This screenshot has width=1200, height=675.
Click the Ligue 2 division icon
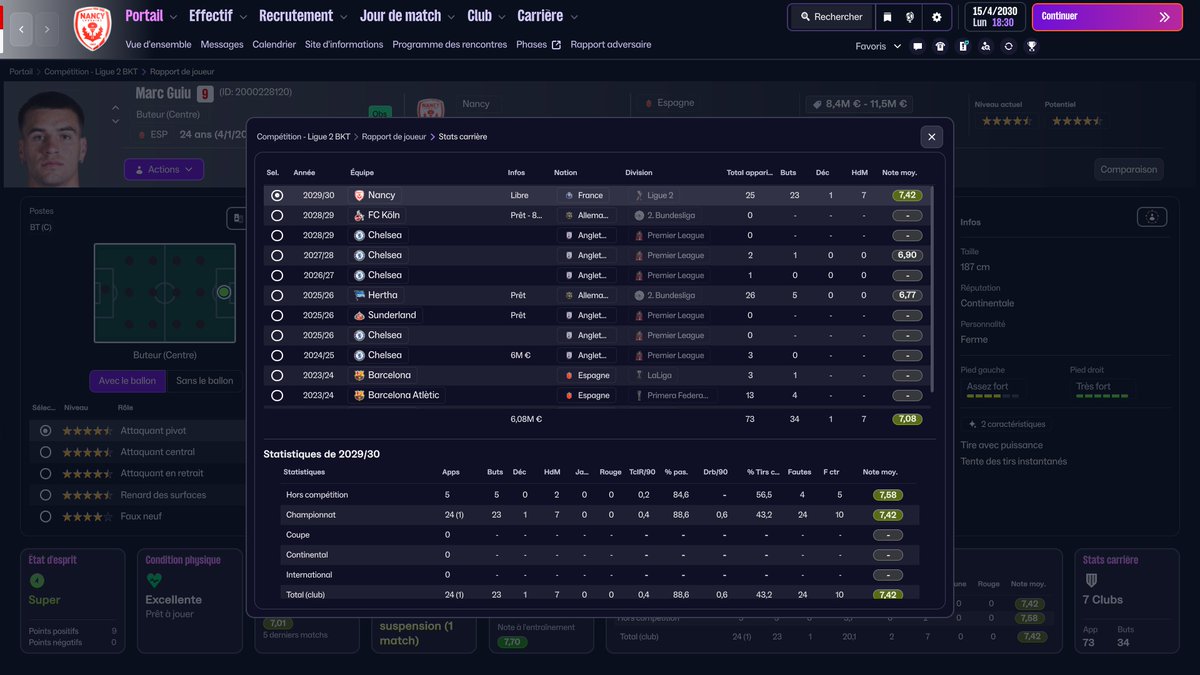639,195
